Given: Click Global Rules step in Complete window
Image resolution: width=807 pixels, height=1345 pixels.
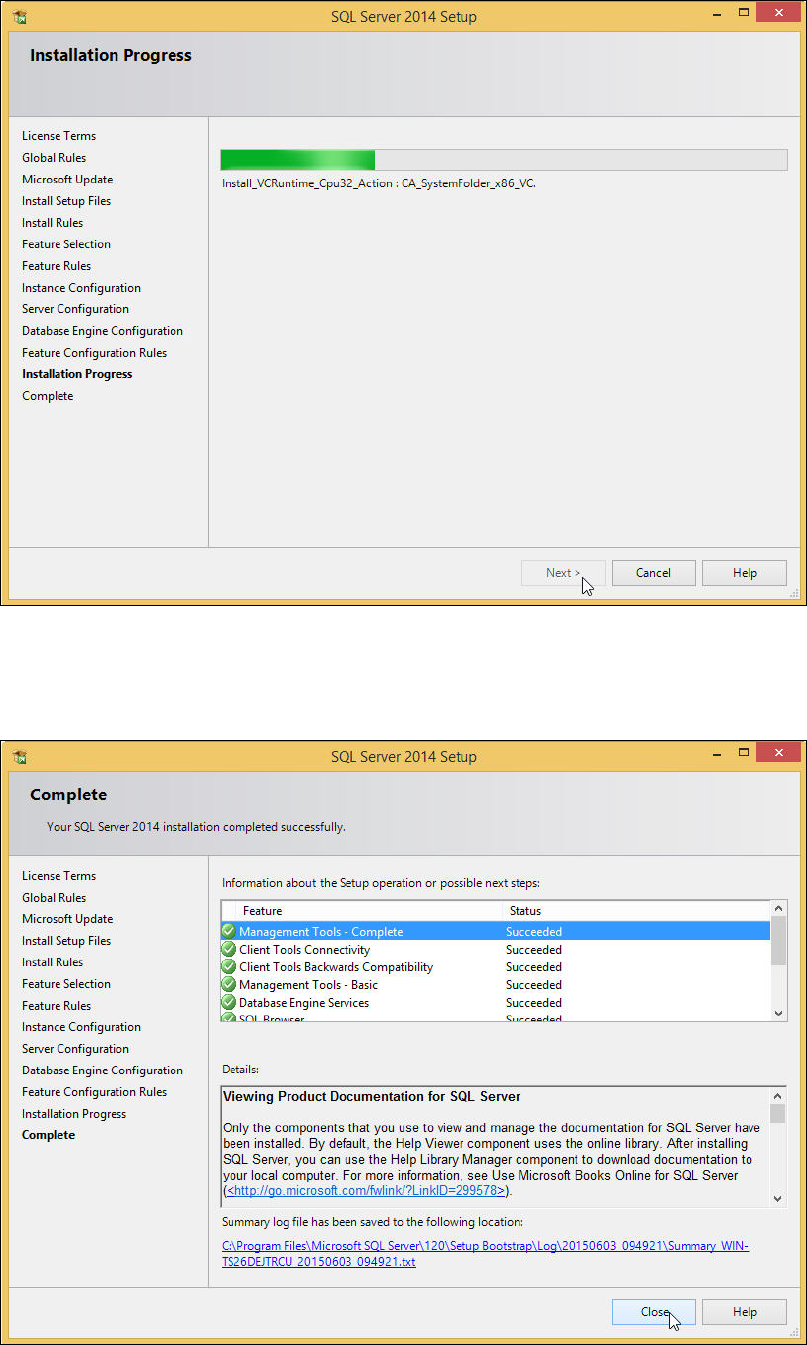Looking at the screenshot, I should [x=54, y=898].
